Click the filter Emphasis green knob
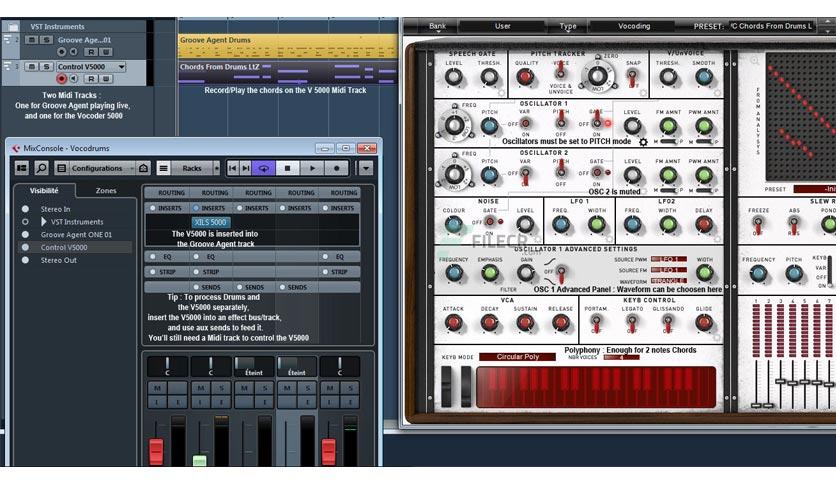 (489, 273)
